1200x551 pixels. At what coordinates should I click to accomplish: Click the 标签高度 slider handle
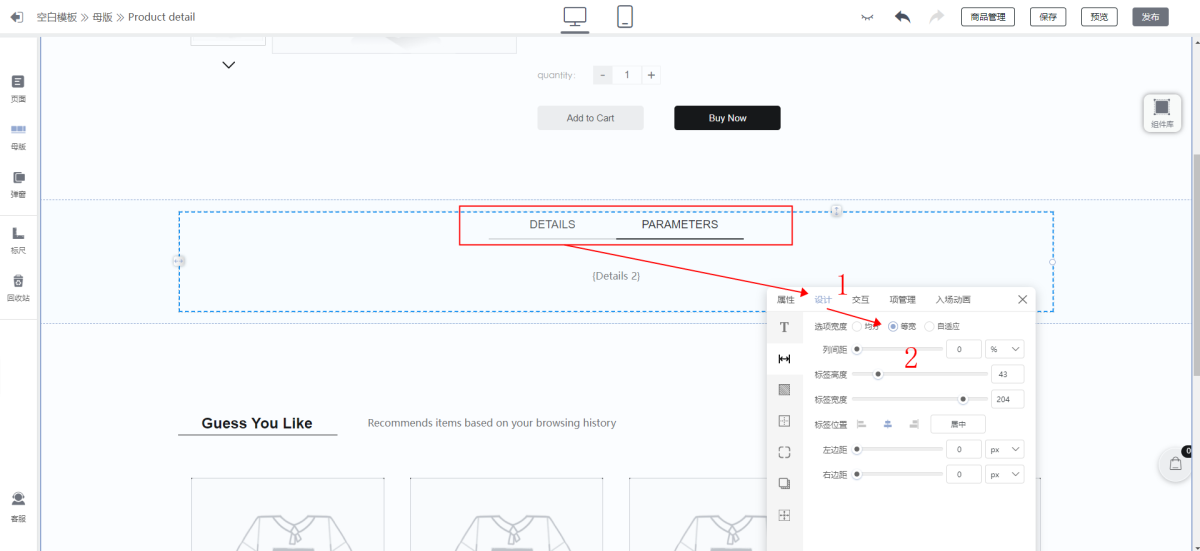[x=878, y=375]
